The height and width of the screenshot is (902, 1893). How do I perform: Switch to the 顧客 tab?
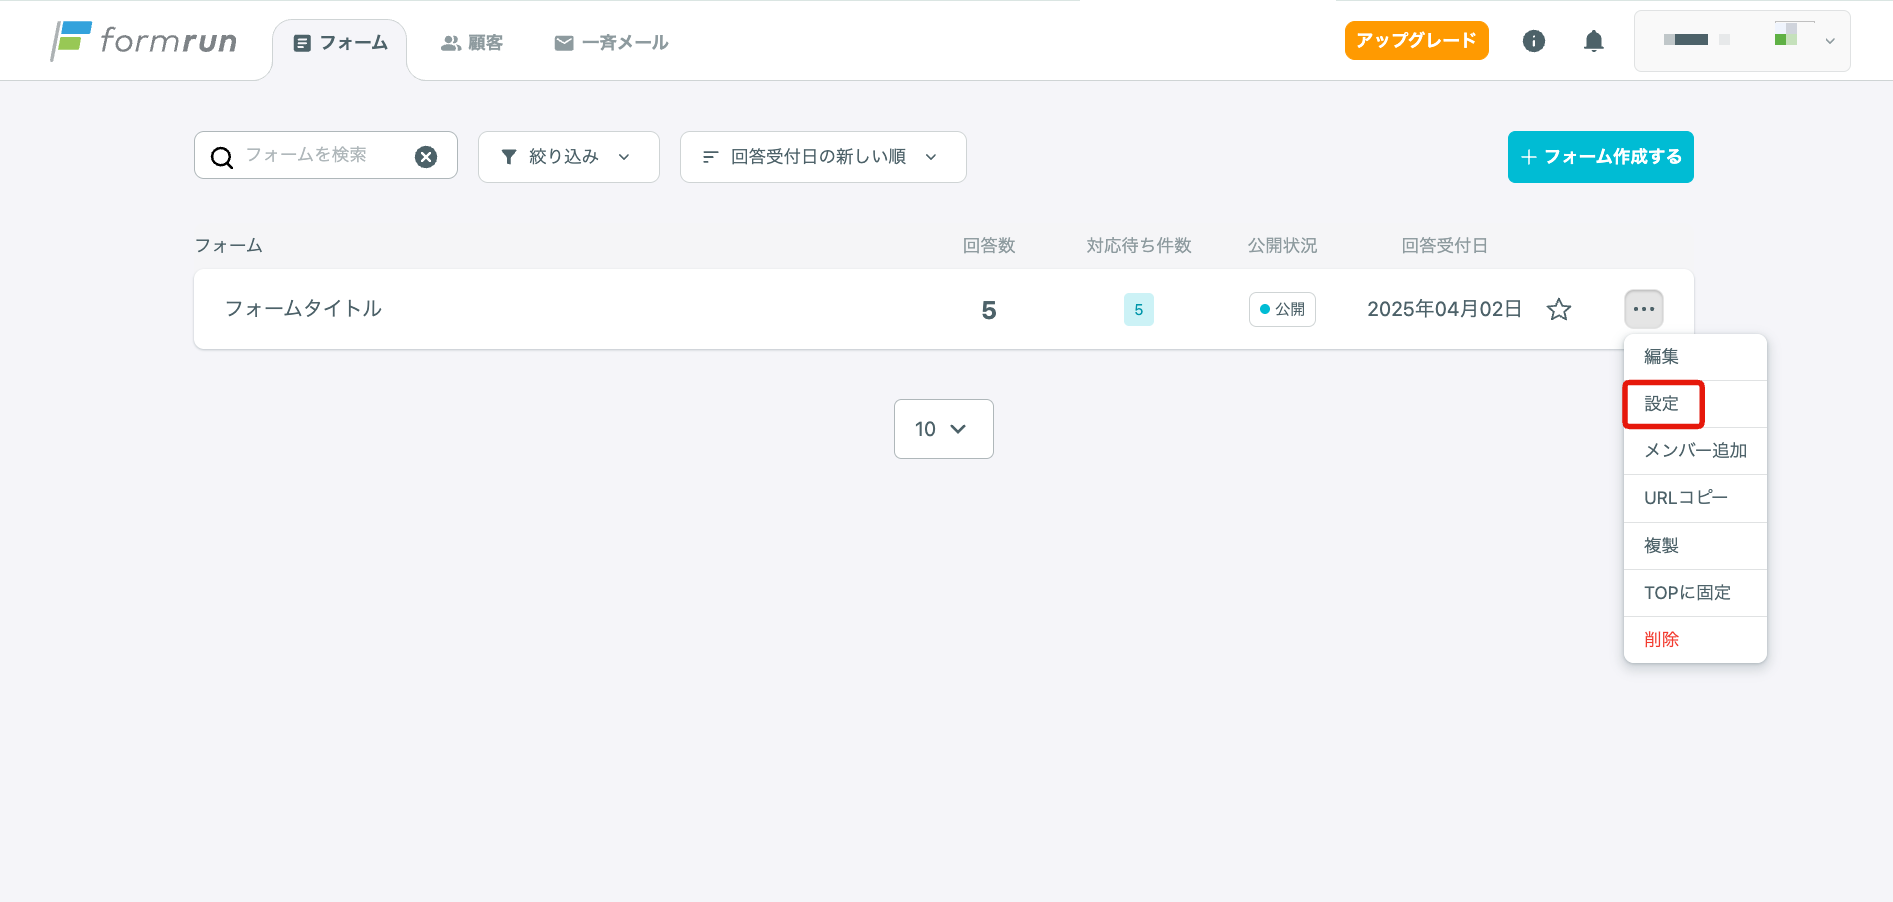coord(472,43)
